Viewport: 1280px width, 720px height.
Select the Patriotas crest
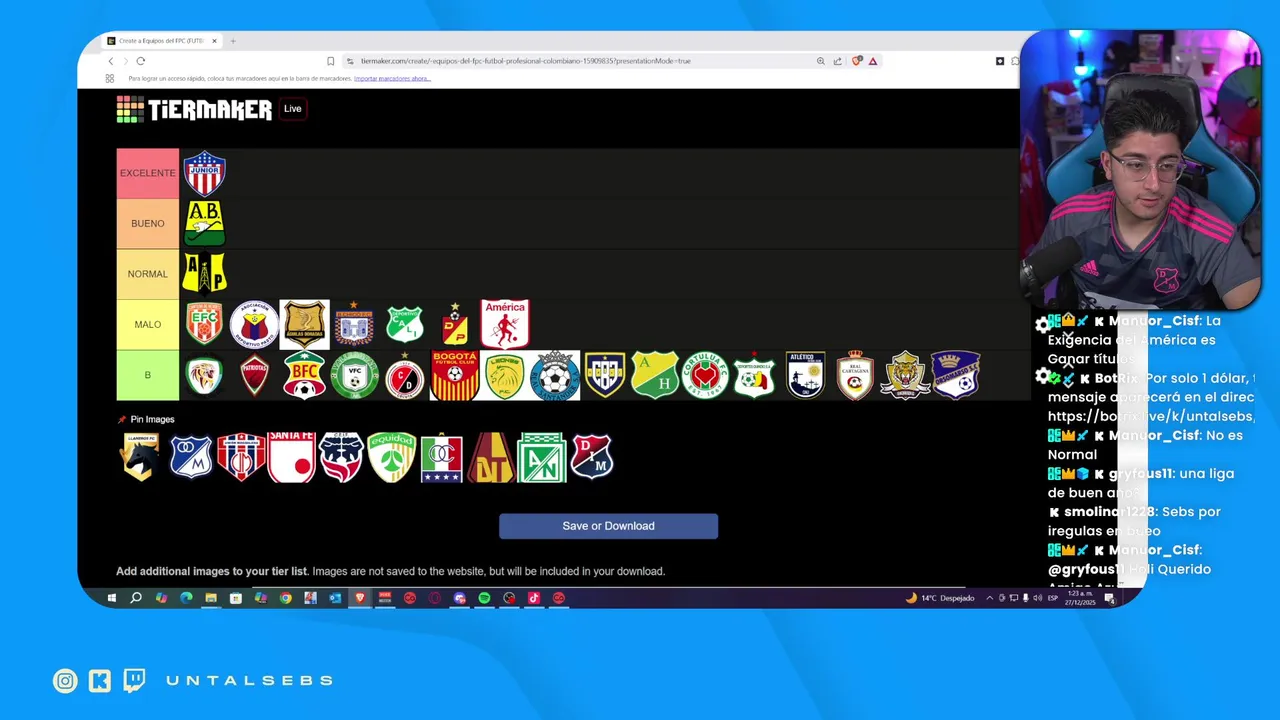pyautogui.click(x=254, y=375)
